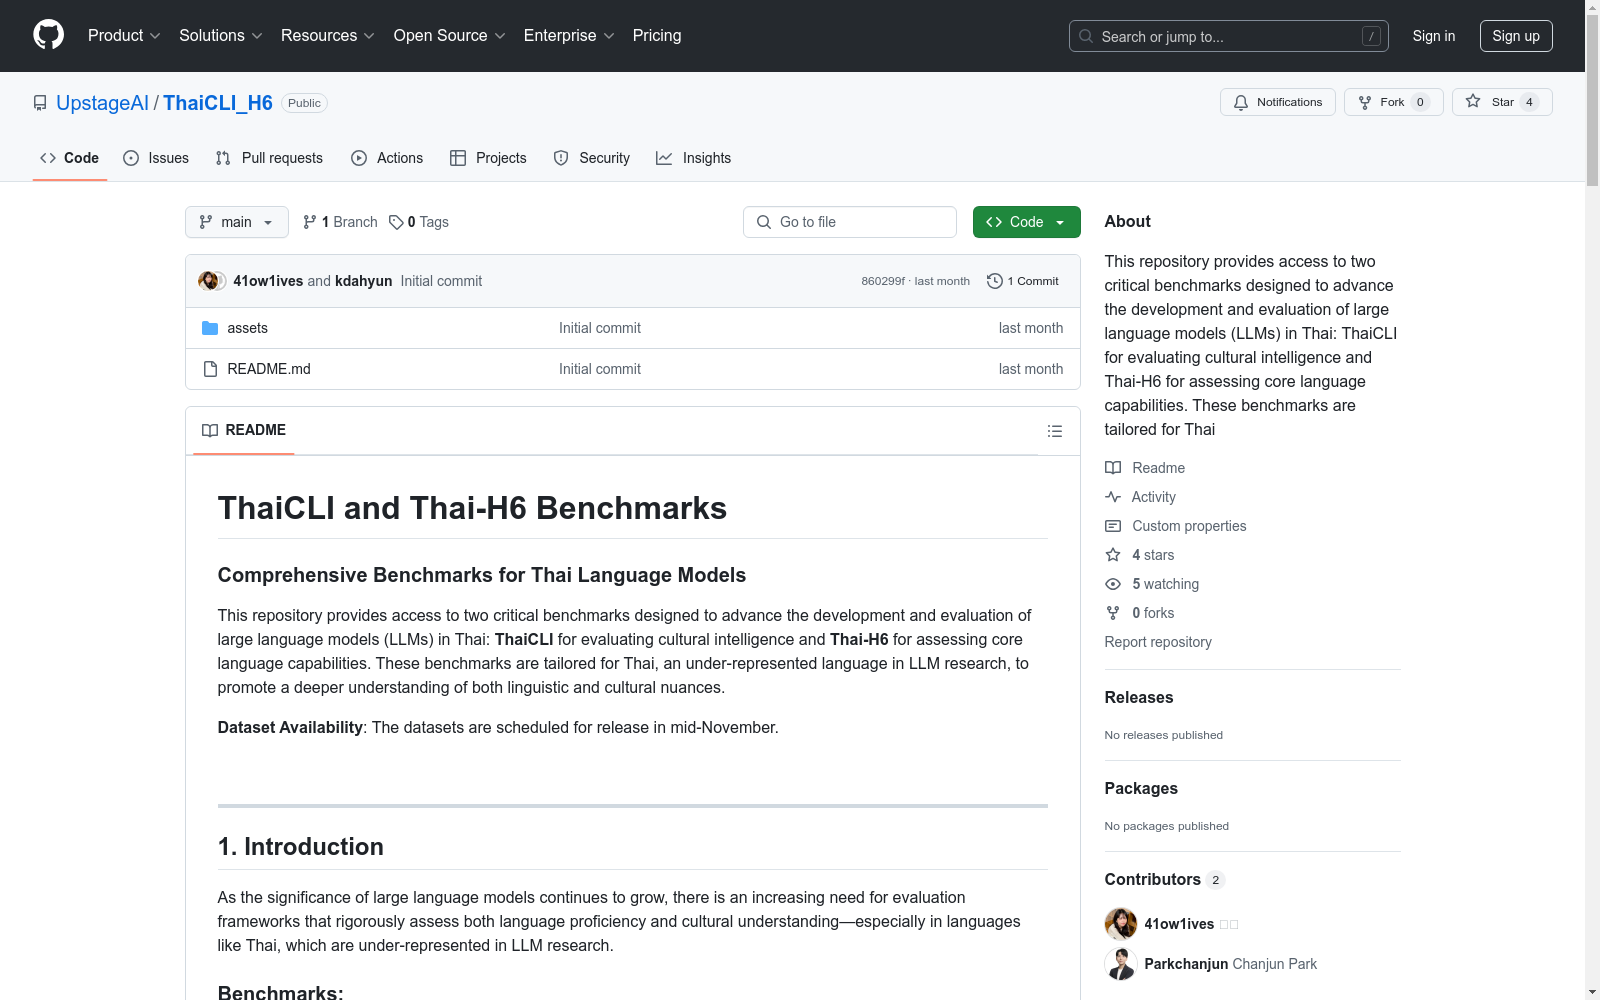Click the Parkchanjun contributor name
Screen dimensions: 1600x1000
click(1186, 964)
